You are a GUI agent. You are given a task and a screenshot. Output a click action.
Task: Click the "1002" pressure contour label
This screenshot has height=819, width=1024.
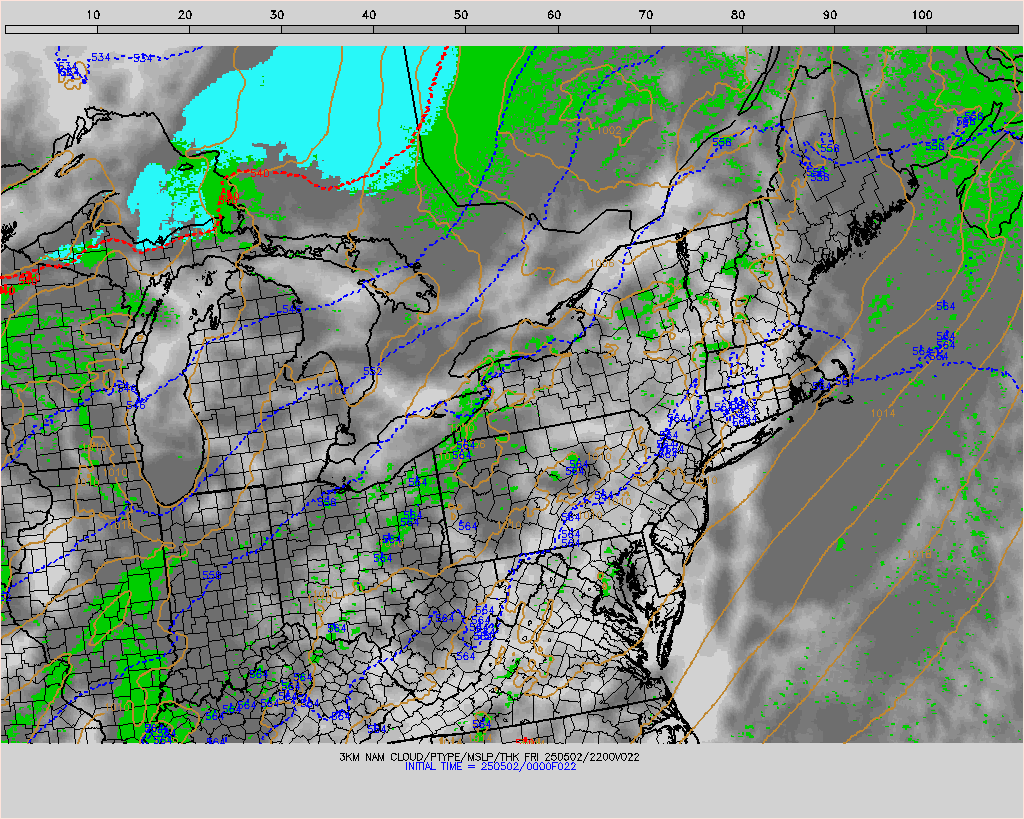pos(609,131)
